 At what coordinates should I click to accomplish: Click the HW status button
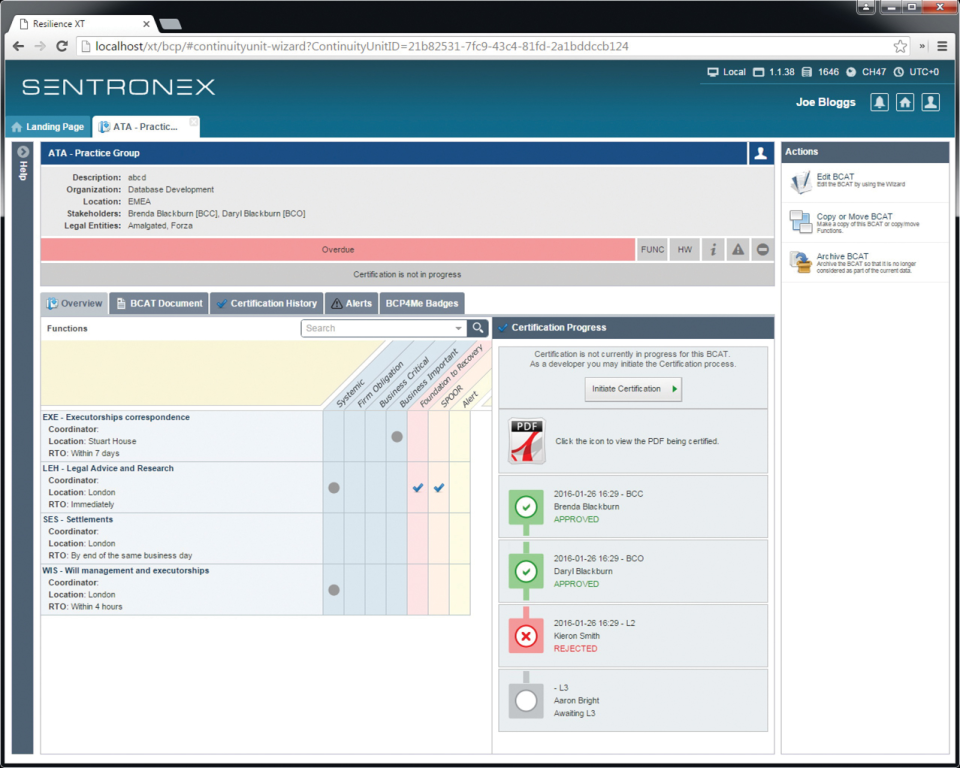[684, 250]
